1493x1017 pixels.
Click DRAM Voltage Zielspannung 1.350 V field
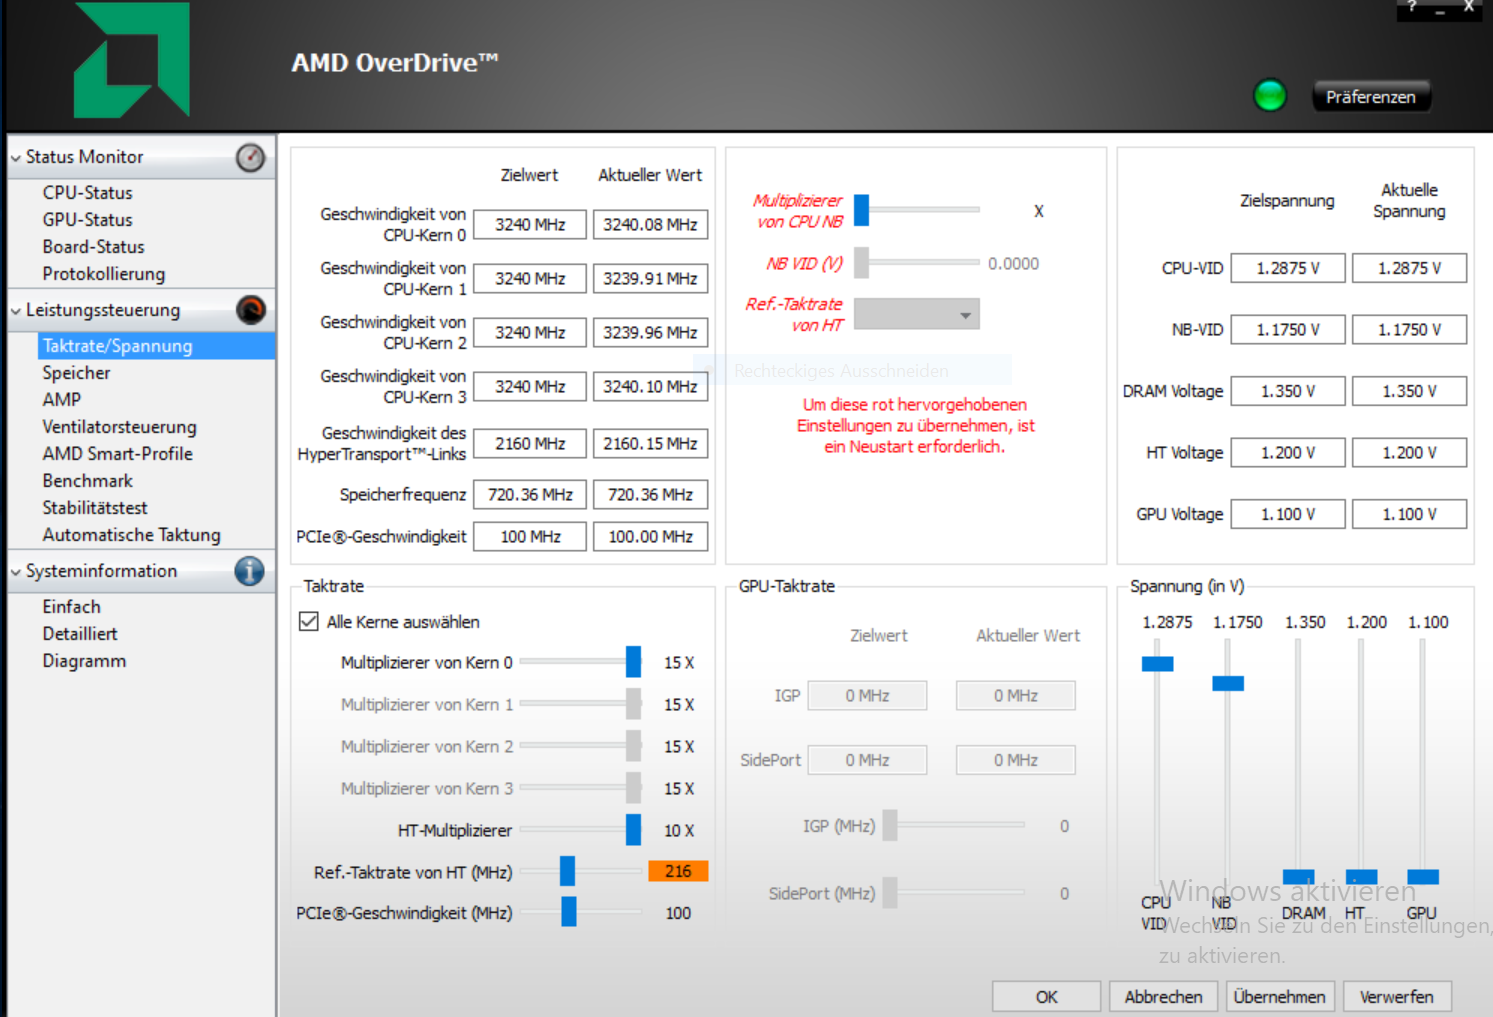pyautogui.click(x=1288, y=391)
